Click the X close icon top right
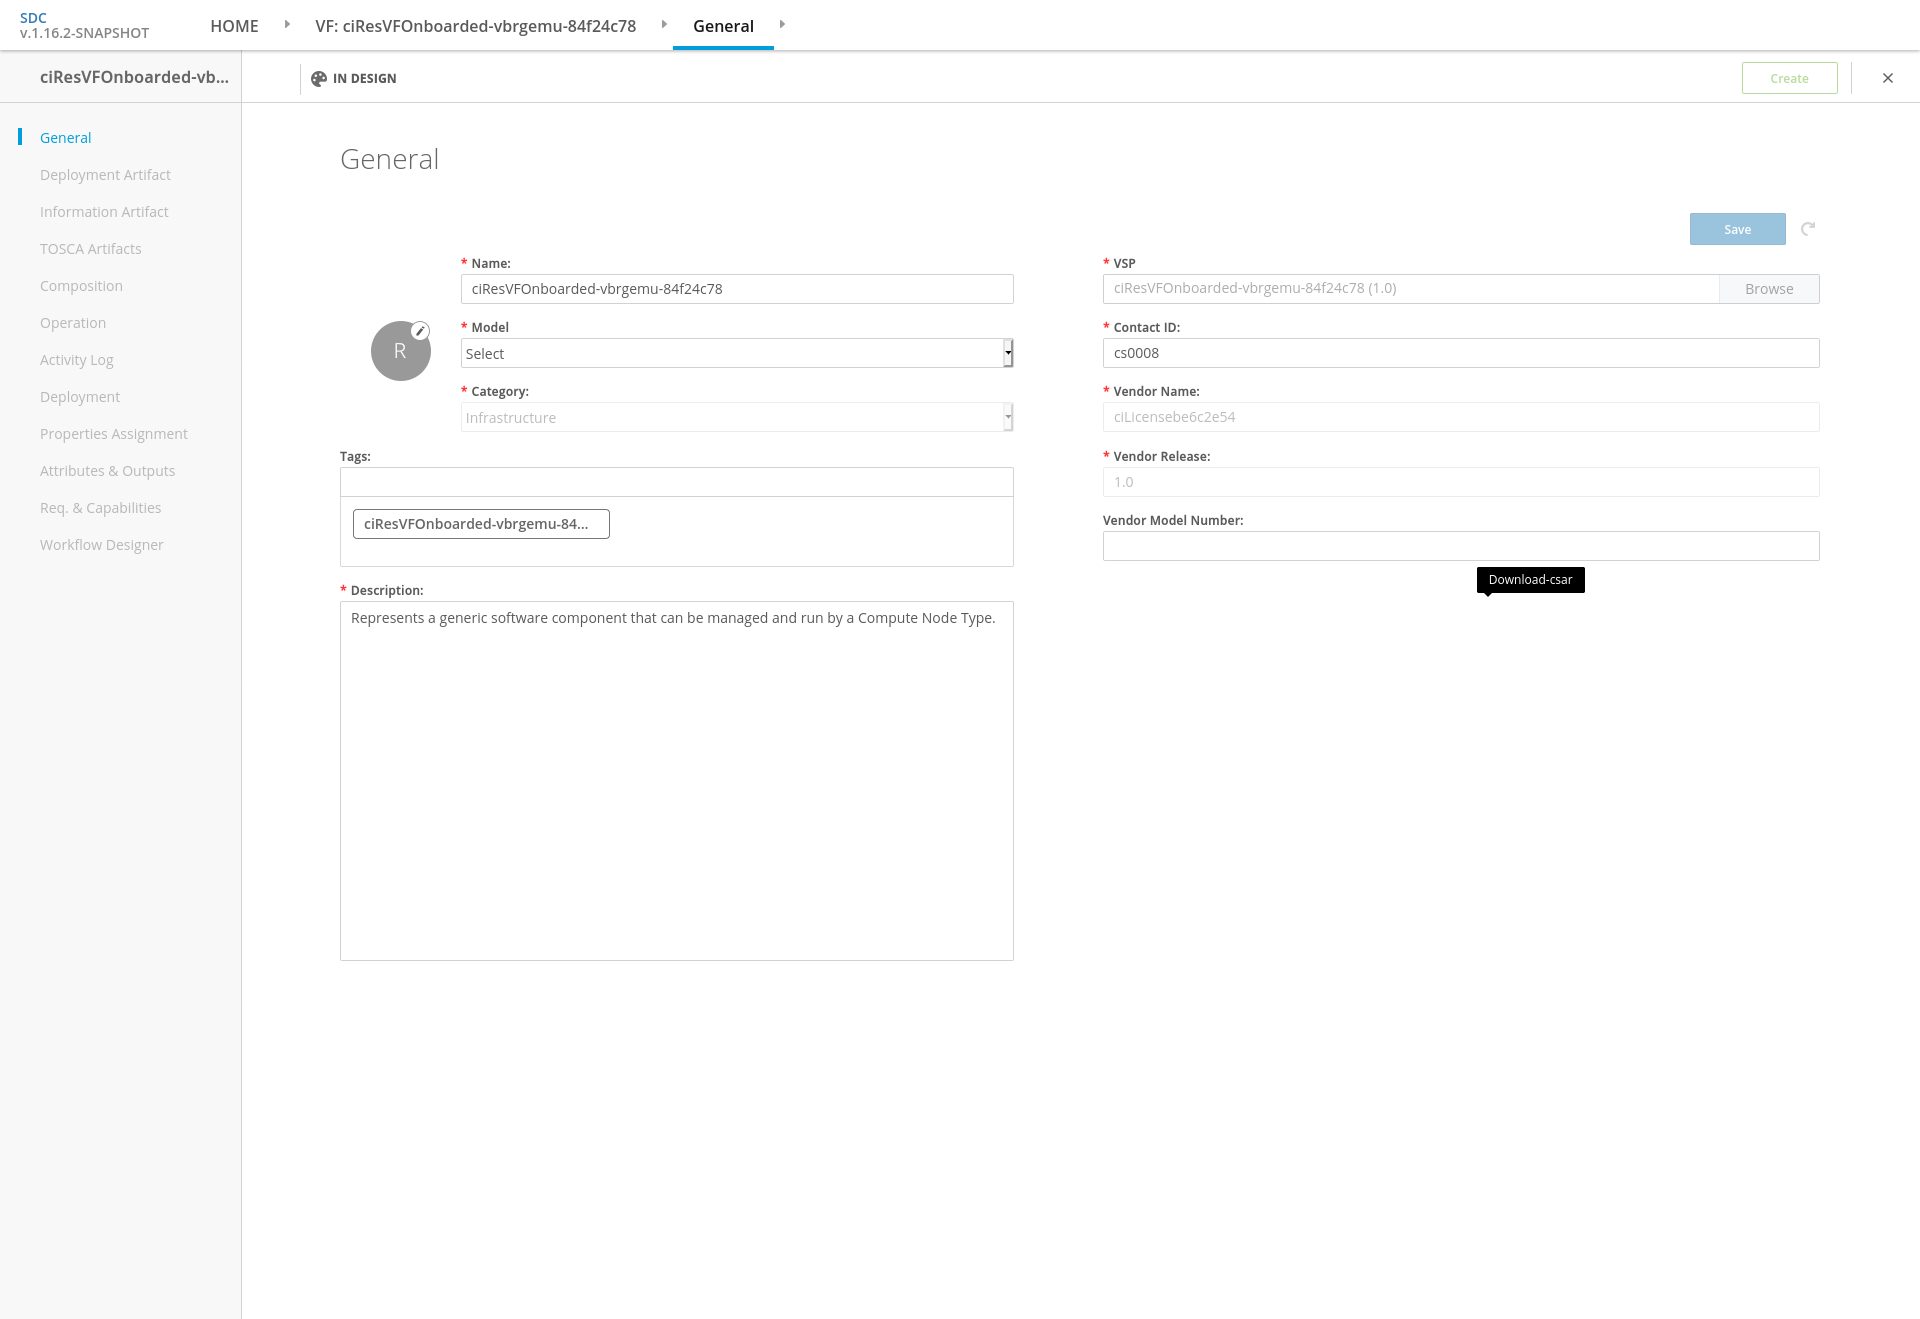Screen dimensions: 1920x1319 pyautogui.click(x=1888, y=78)
